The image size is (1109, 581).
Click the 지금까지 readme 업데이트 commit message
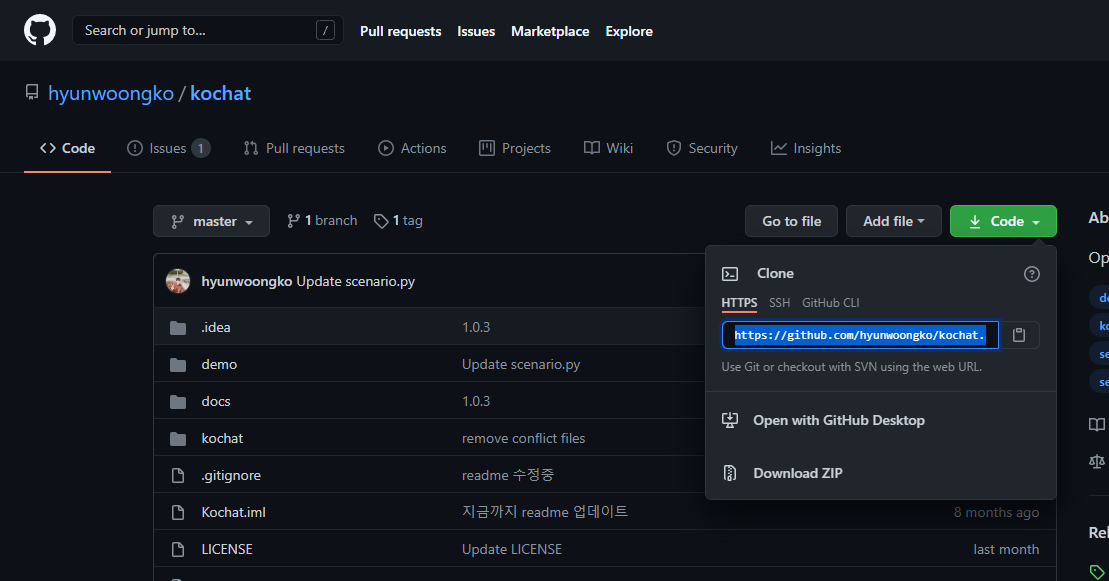click(x=545, y=512)
